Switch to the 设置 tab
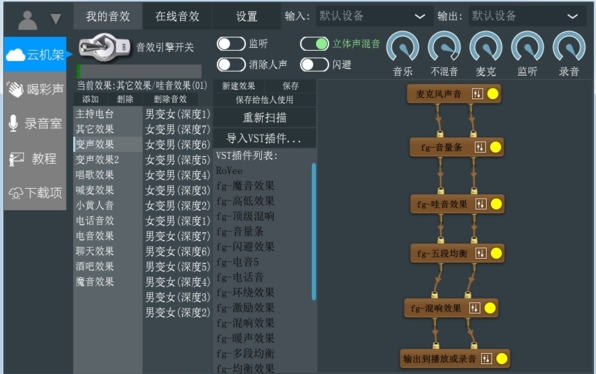596x374 pixels. coord(246,16)
